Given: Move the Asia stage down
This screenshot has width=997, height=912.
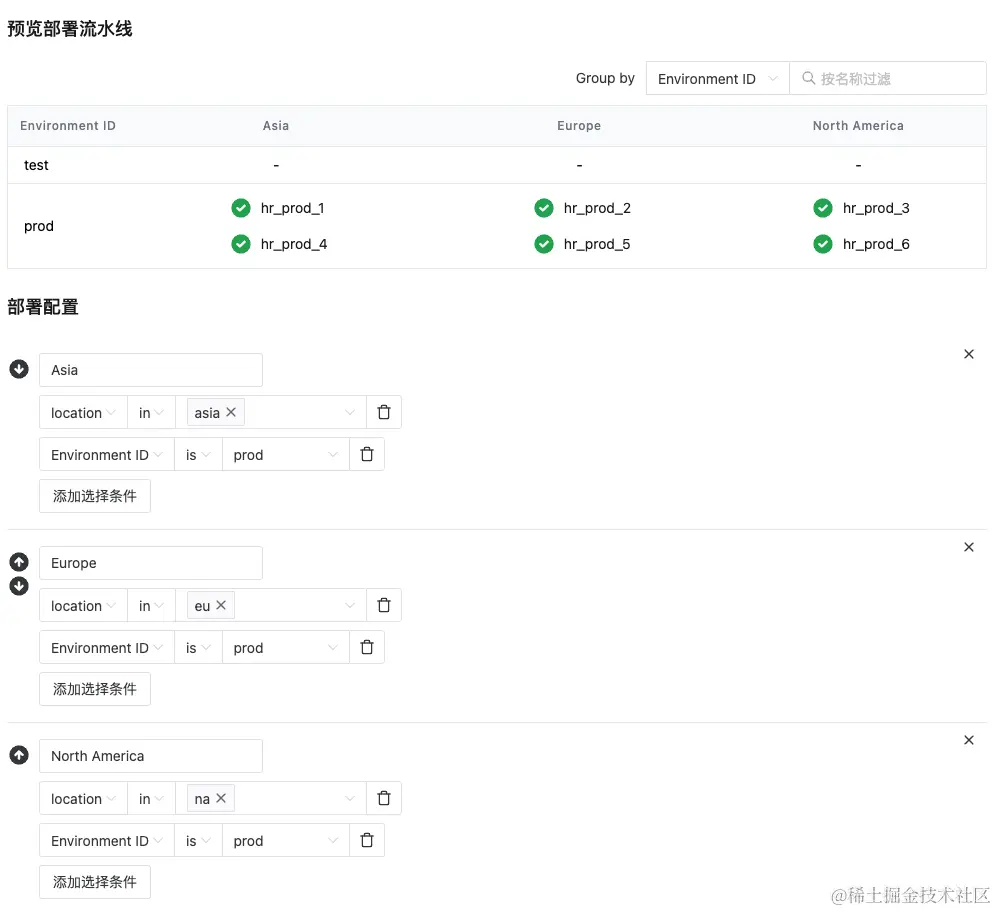Looking at the screenshot, I should (x=19, y=369).
